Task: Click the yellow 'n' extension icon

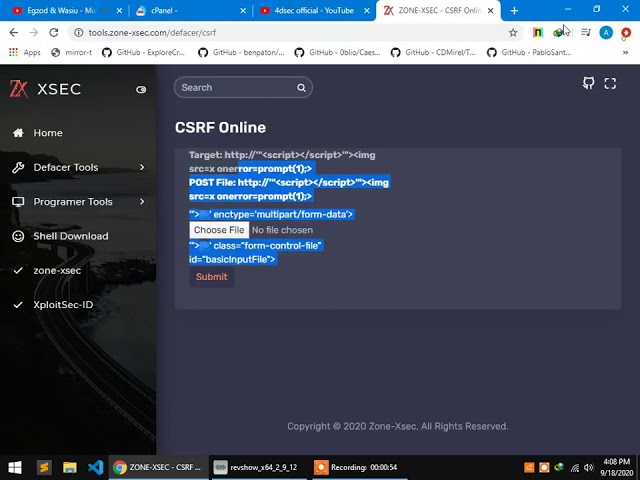Action: (x=538, y=32)
